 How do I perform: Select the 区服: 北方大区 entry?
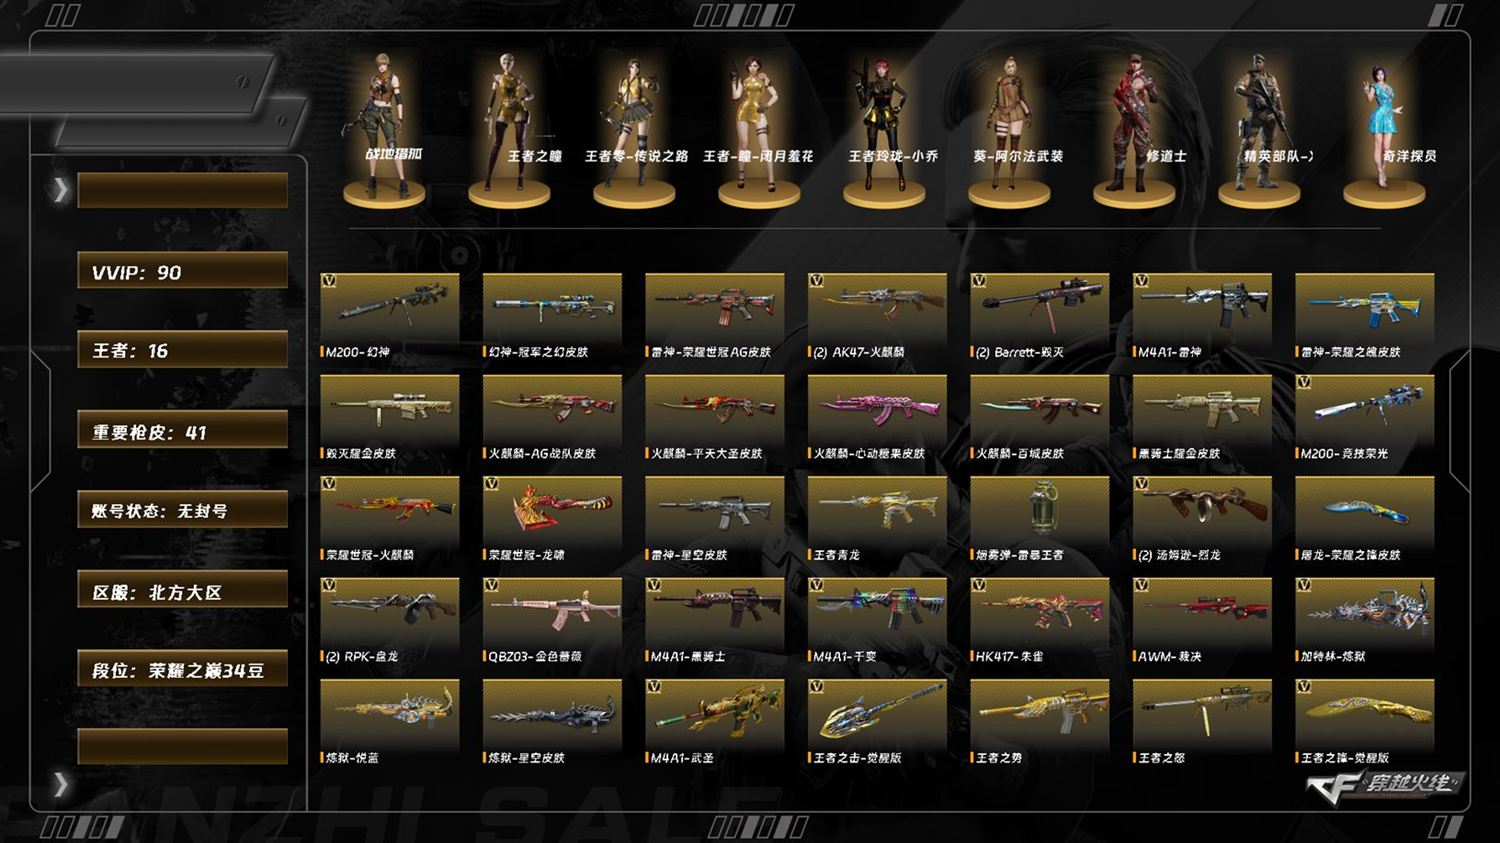tap(183, 590)
